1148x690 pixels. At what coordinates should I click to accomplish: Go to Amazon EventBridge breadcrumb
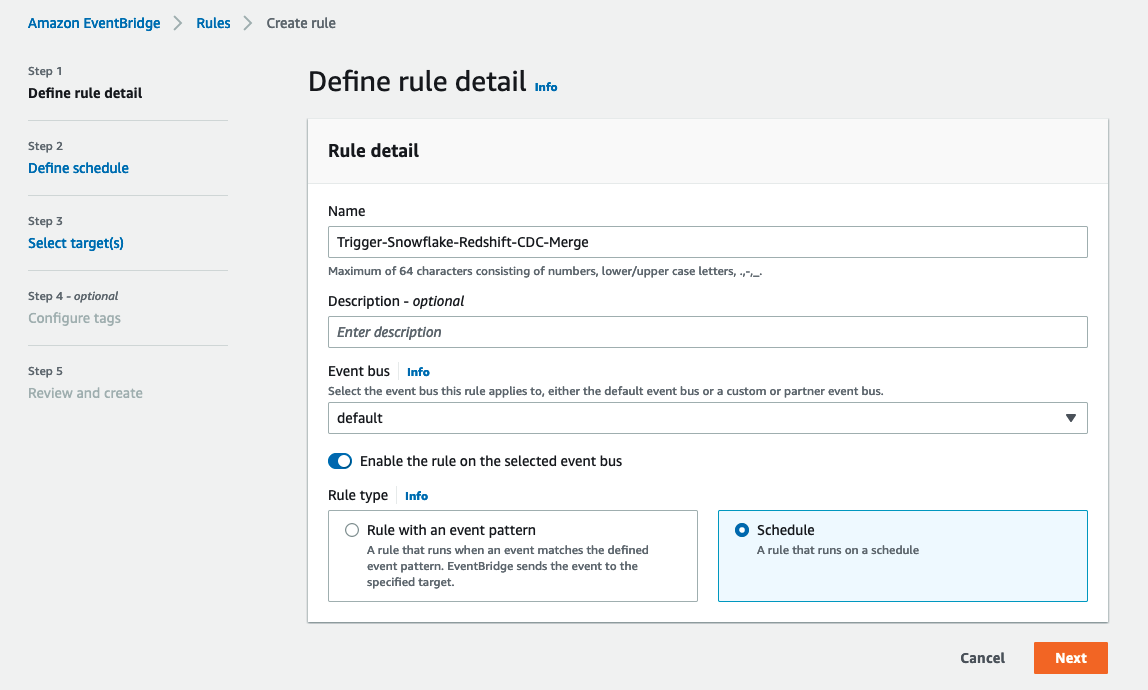tap(94, 23)
